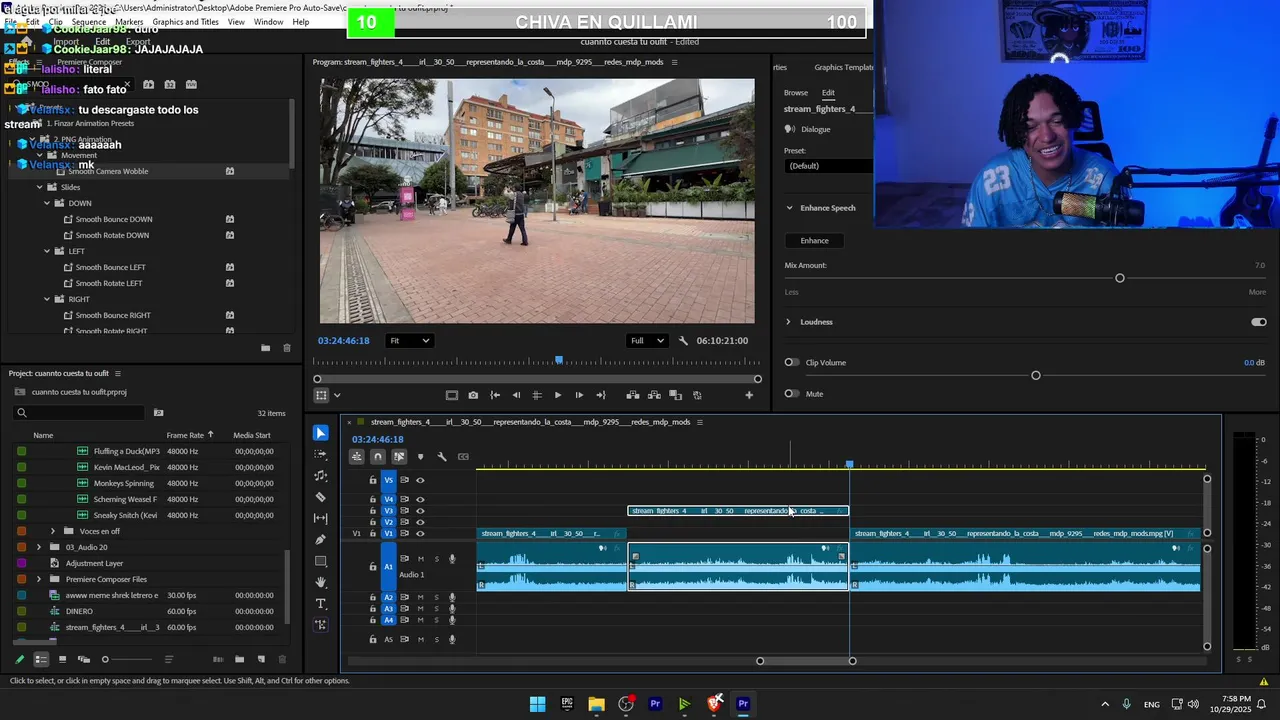Mute audio track A1
1280x720 pixels.
[421, 559]
